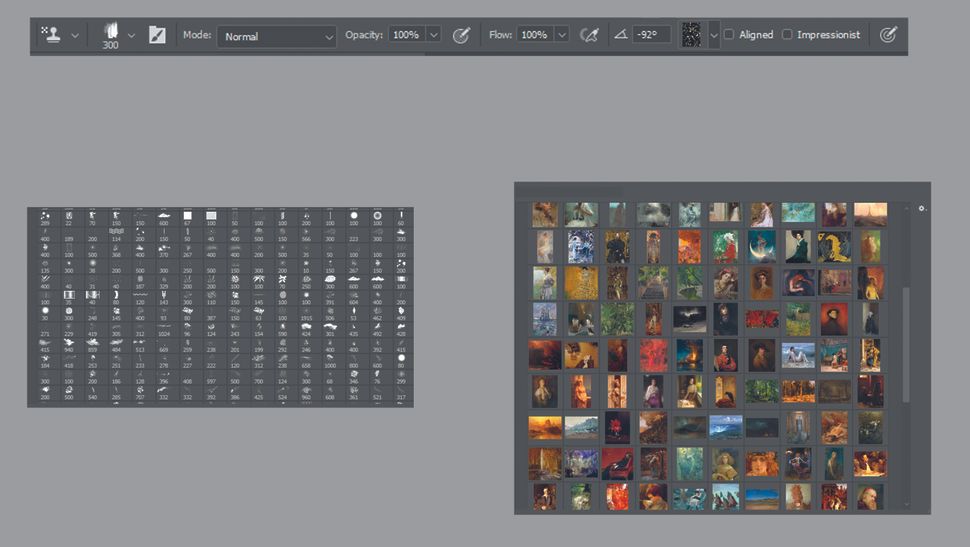Viewport: 970px width, 547px height.
Task: Select the crescent moon painting pattern
Action: (762, 246)
